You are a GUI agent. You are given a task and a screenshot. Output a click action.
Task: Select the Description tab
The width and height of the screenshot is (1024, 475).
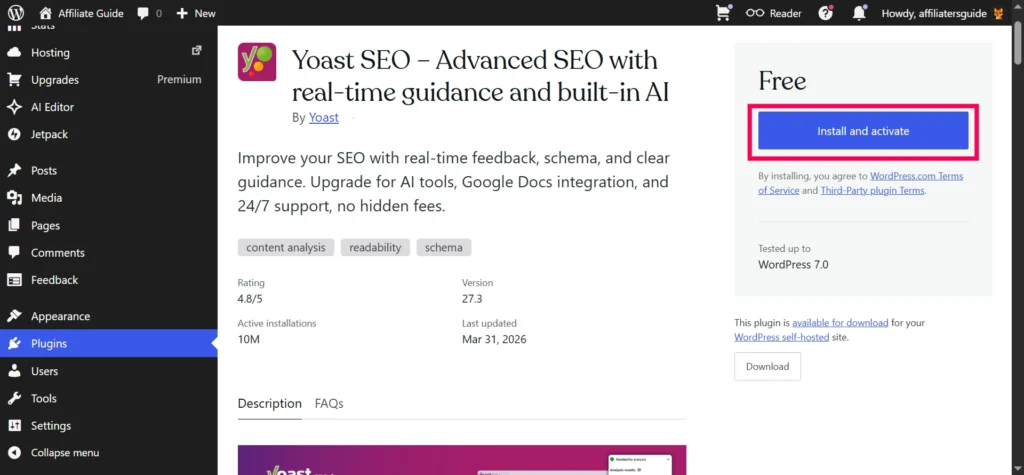coord(269,403)
